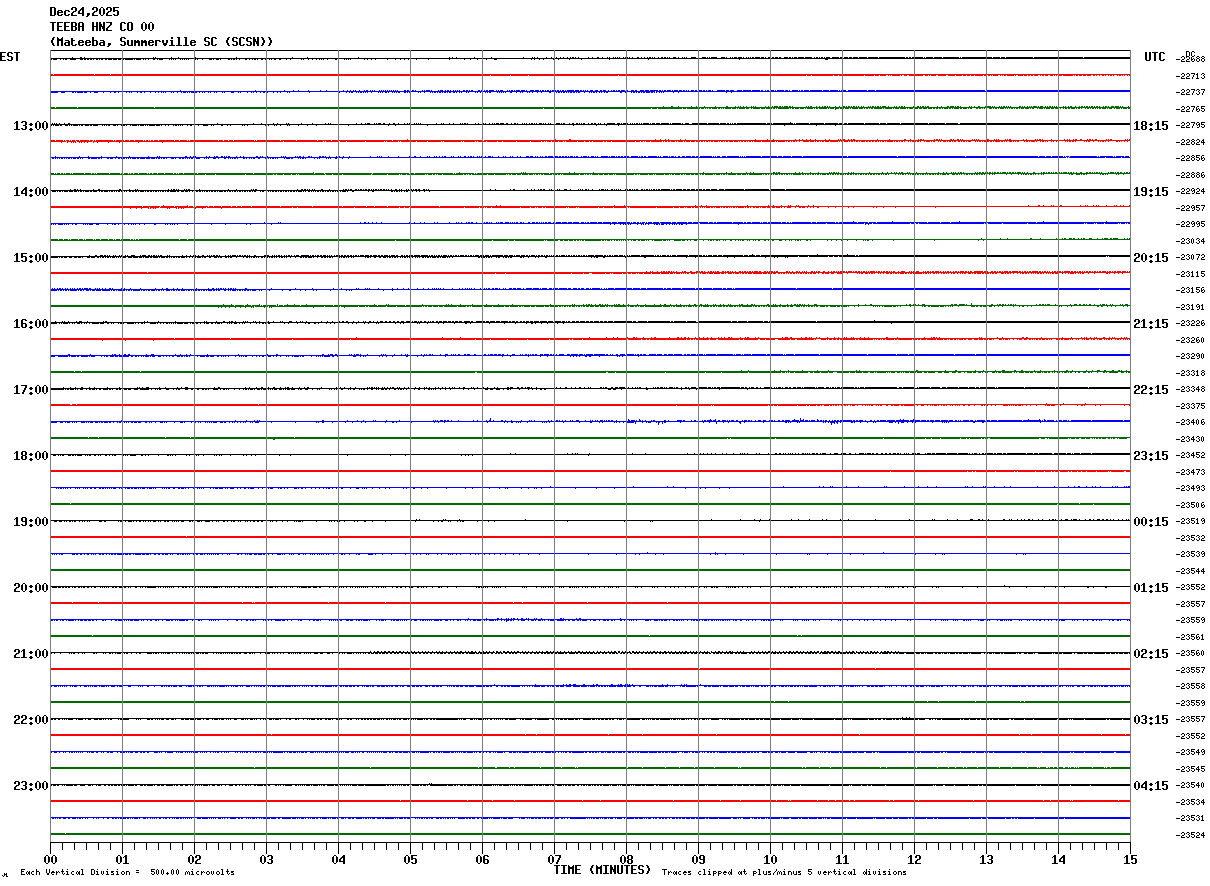This screenshot has height=886, width=1210.
Task: Click the 03:15 UTC time label
Action: [1151, 720]
